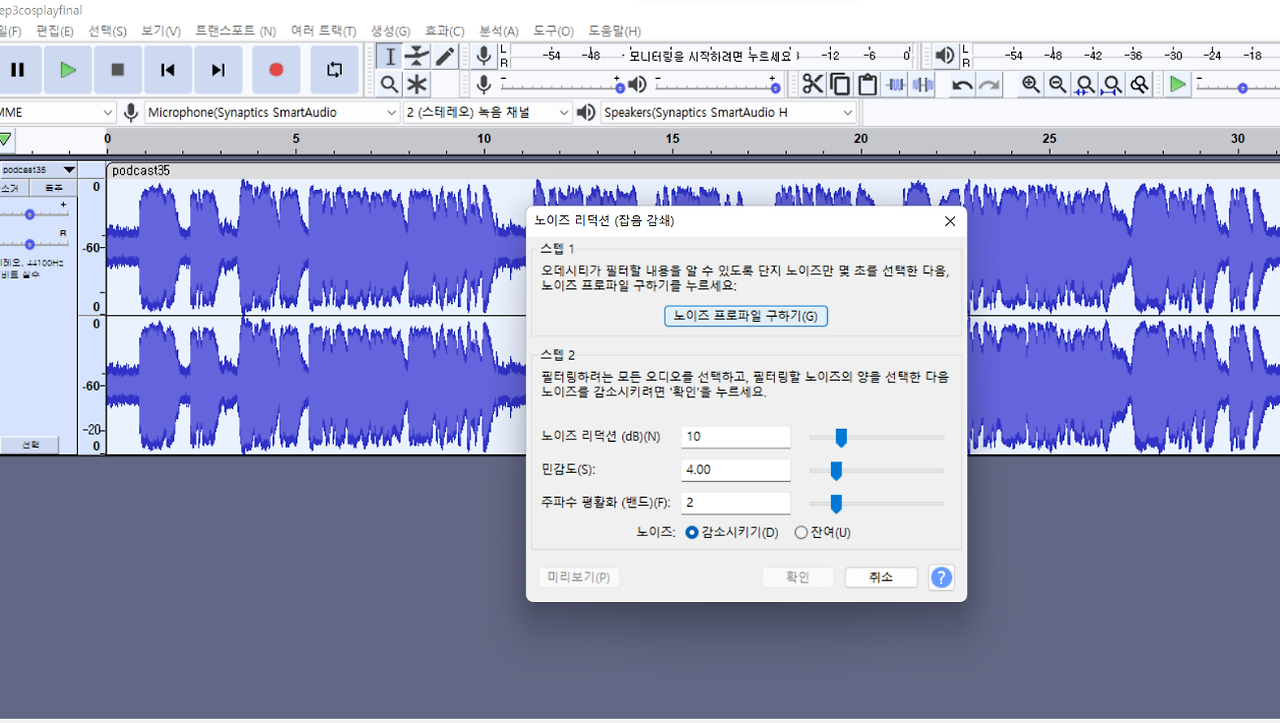
Task: Open the 편집(E) menu
Action: (x=55, y=31)
